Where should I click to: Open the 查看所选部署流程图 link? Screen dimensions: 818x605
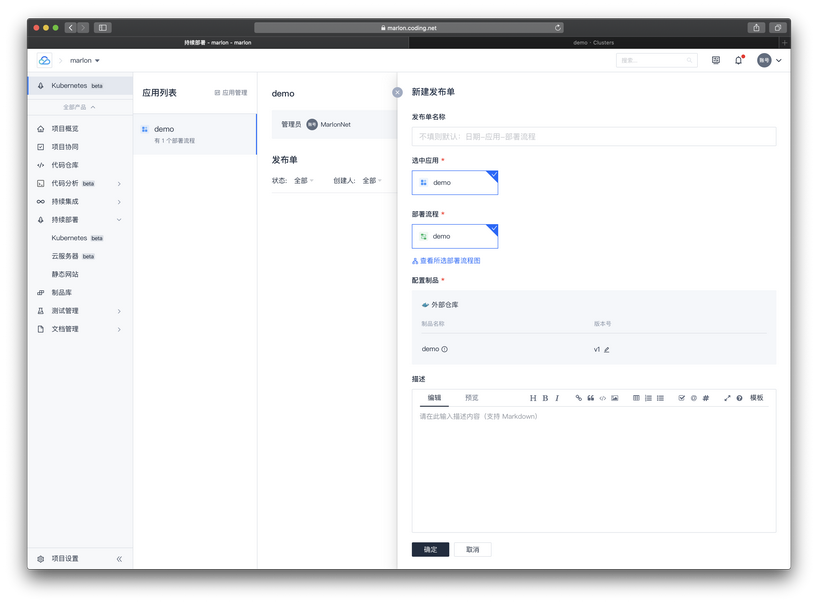pos(449,261)
